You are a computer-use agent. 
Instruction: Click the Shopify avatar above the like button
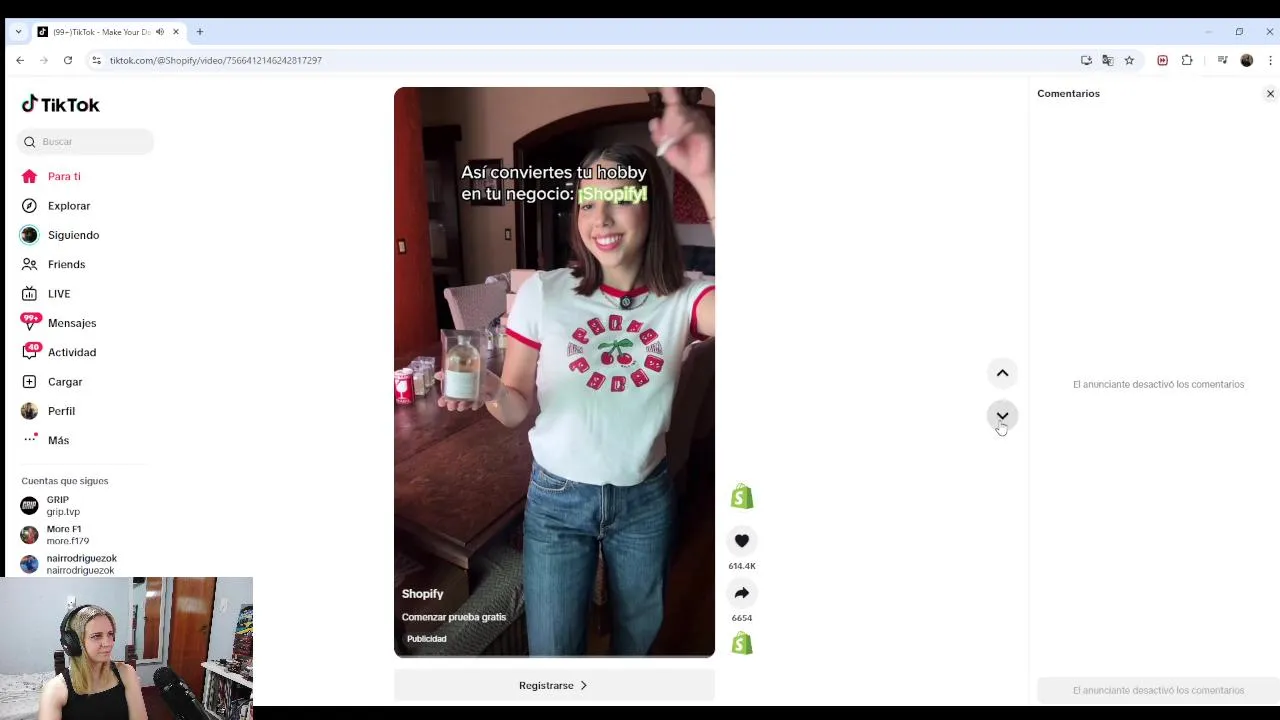point(742,496)
